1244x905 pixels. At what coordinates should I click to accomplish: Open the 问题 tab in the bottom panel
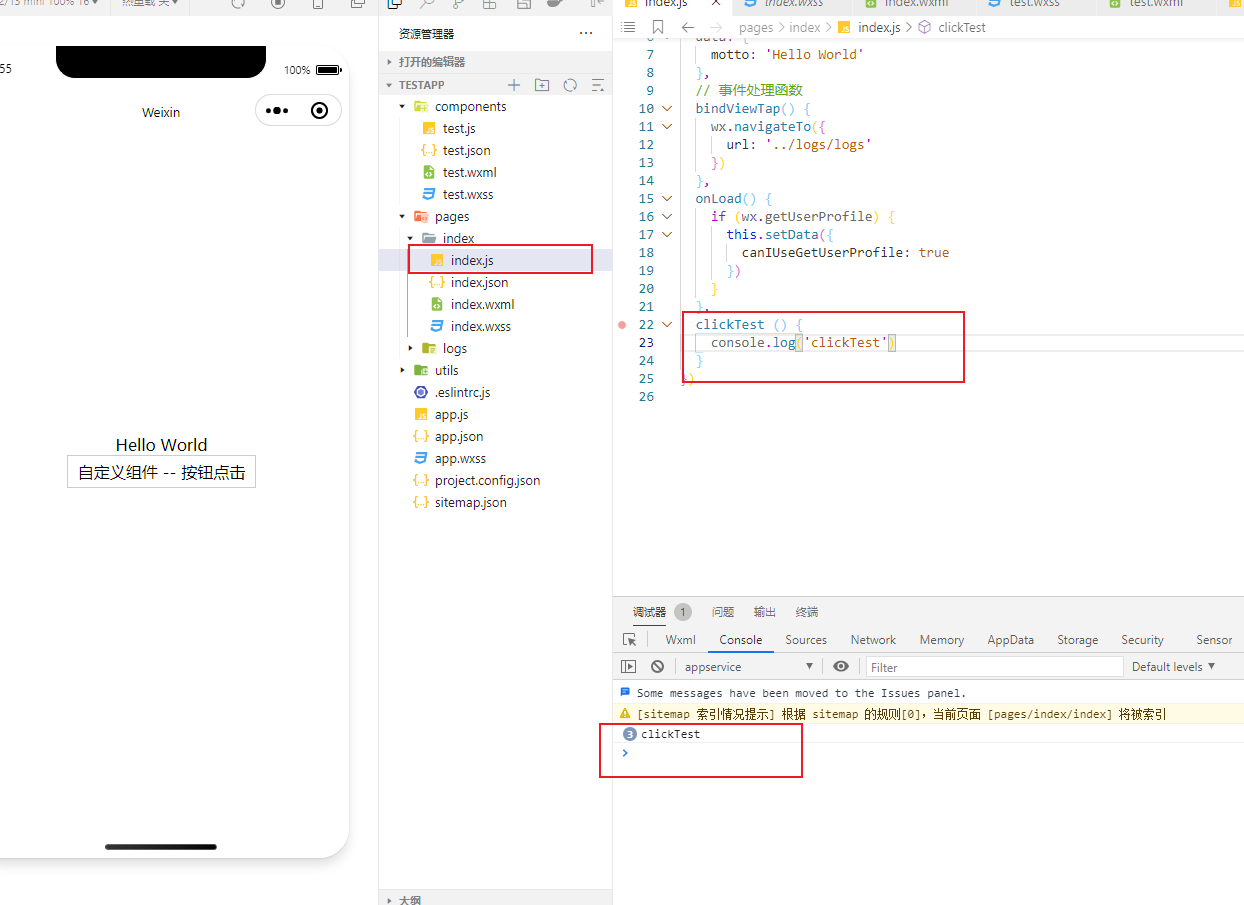click(x=722, y=612)
